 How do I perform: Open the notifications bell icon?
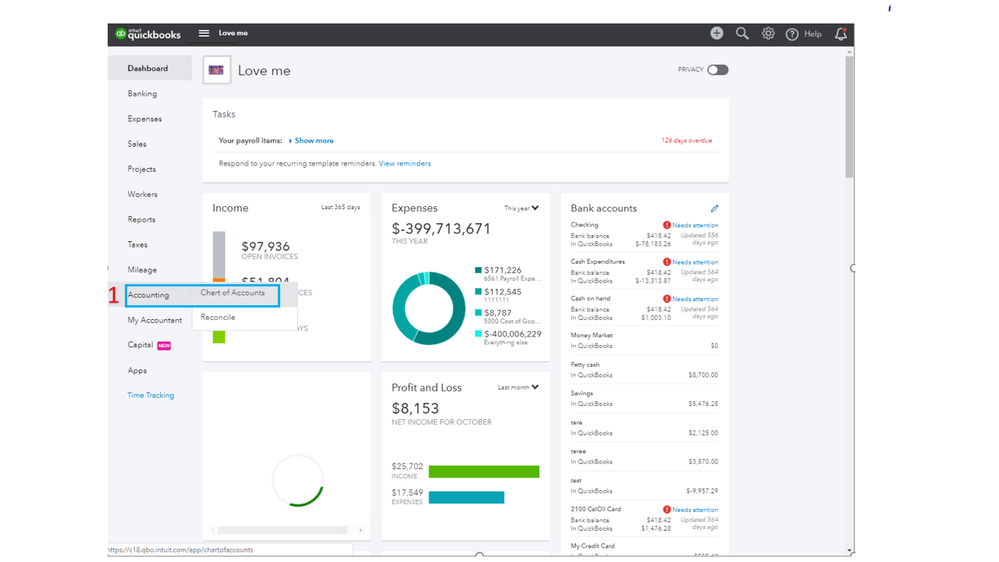(840, 34)
